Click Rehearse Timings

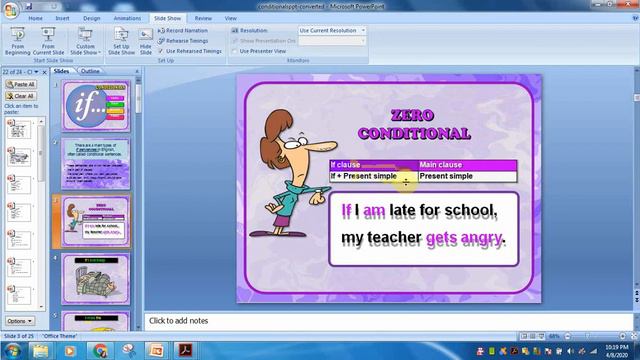tap(183, 41)
